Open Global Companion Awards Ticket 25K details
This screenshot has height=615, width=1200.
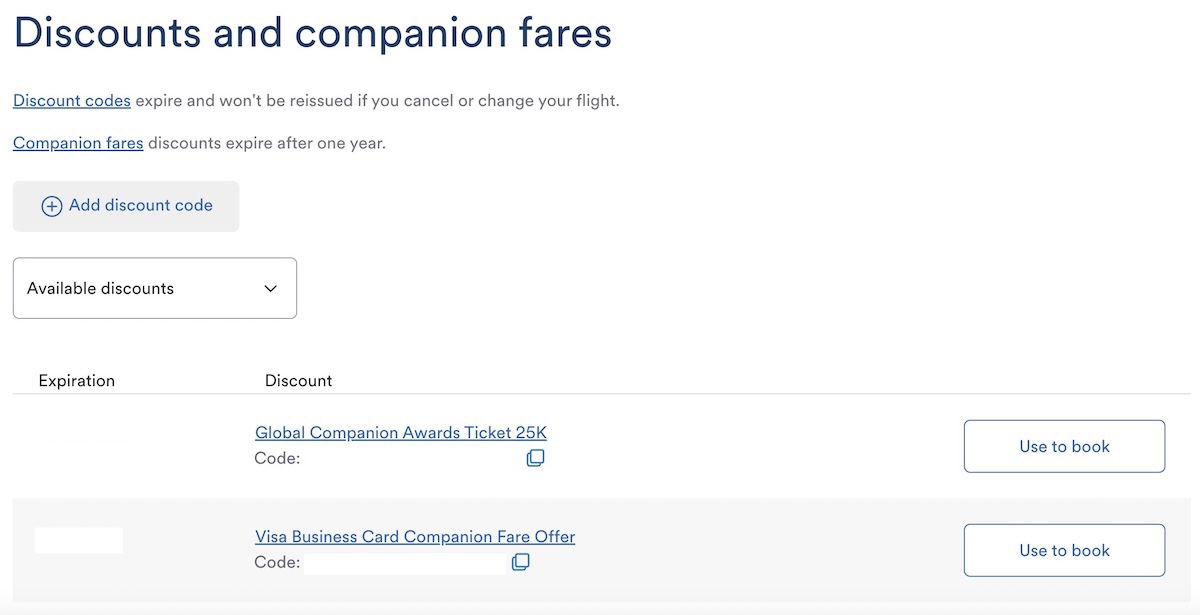[401, 433]
